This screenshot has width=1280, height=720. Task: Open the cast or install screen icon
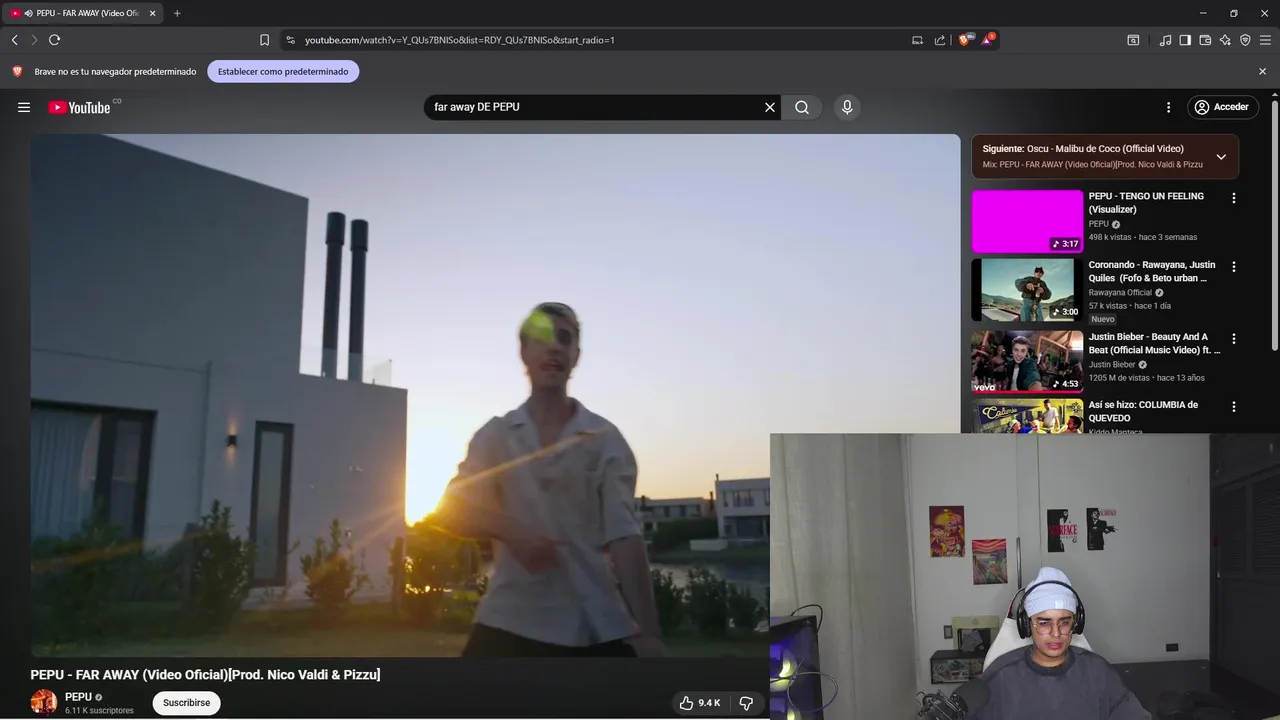click(917, 40)
